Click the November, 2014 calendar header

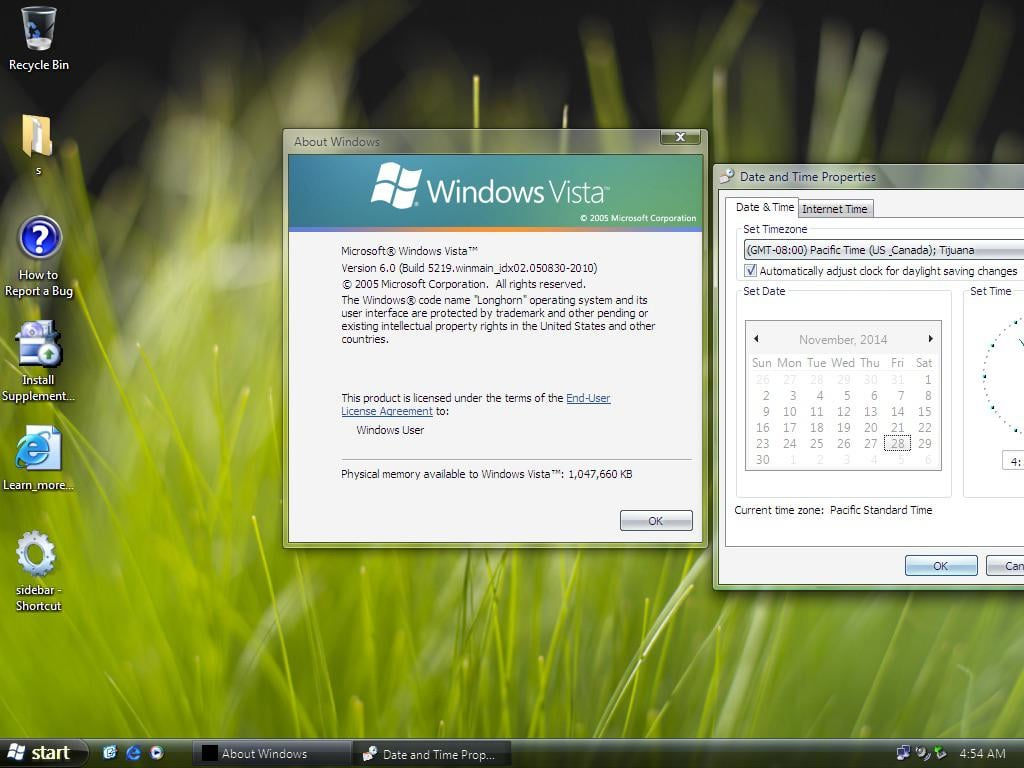click(x=843, y=340)
